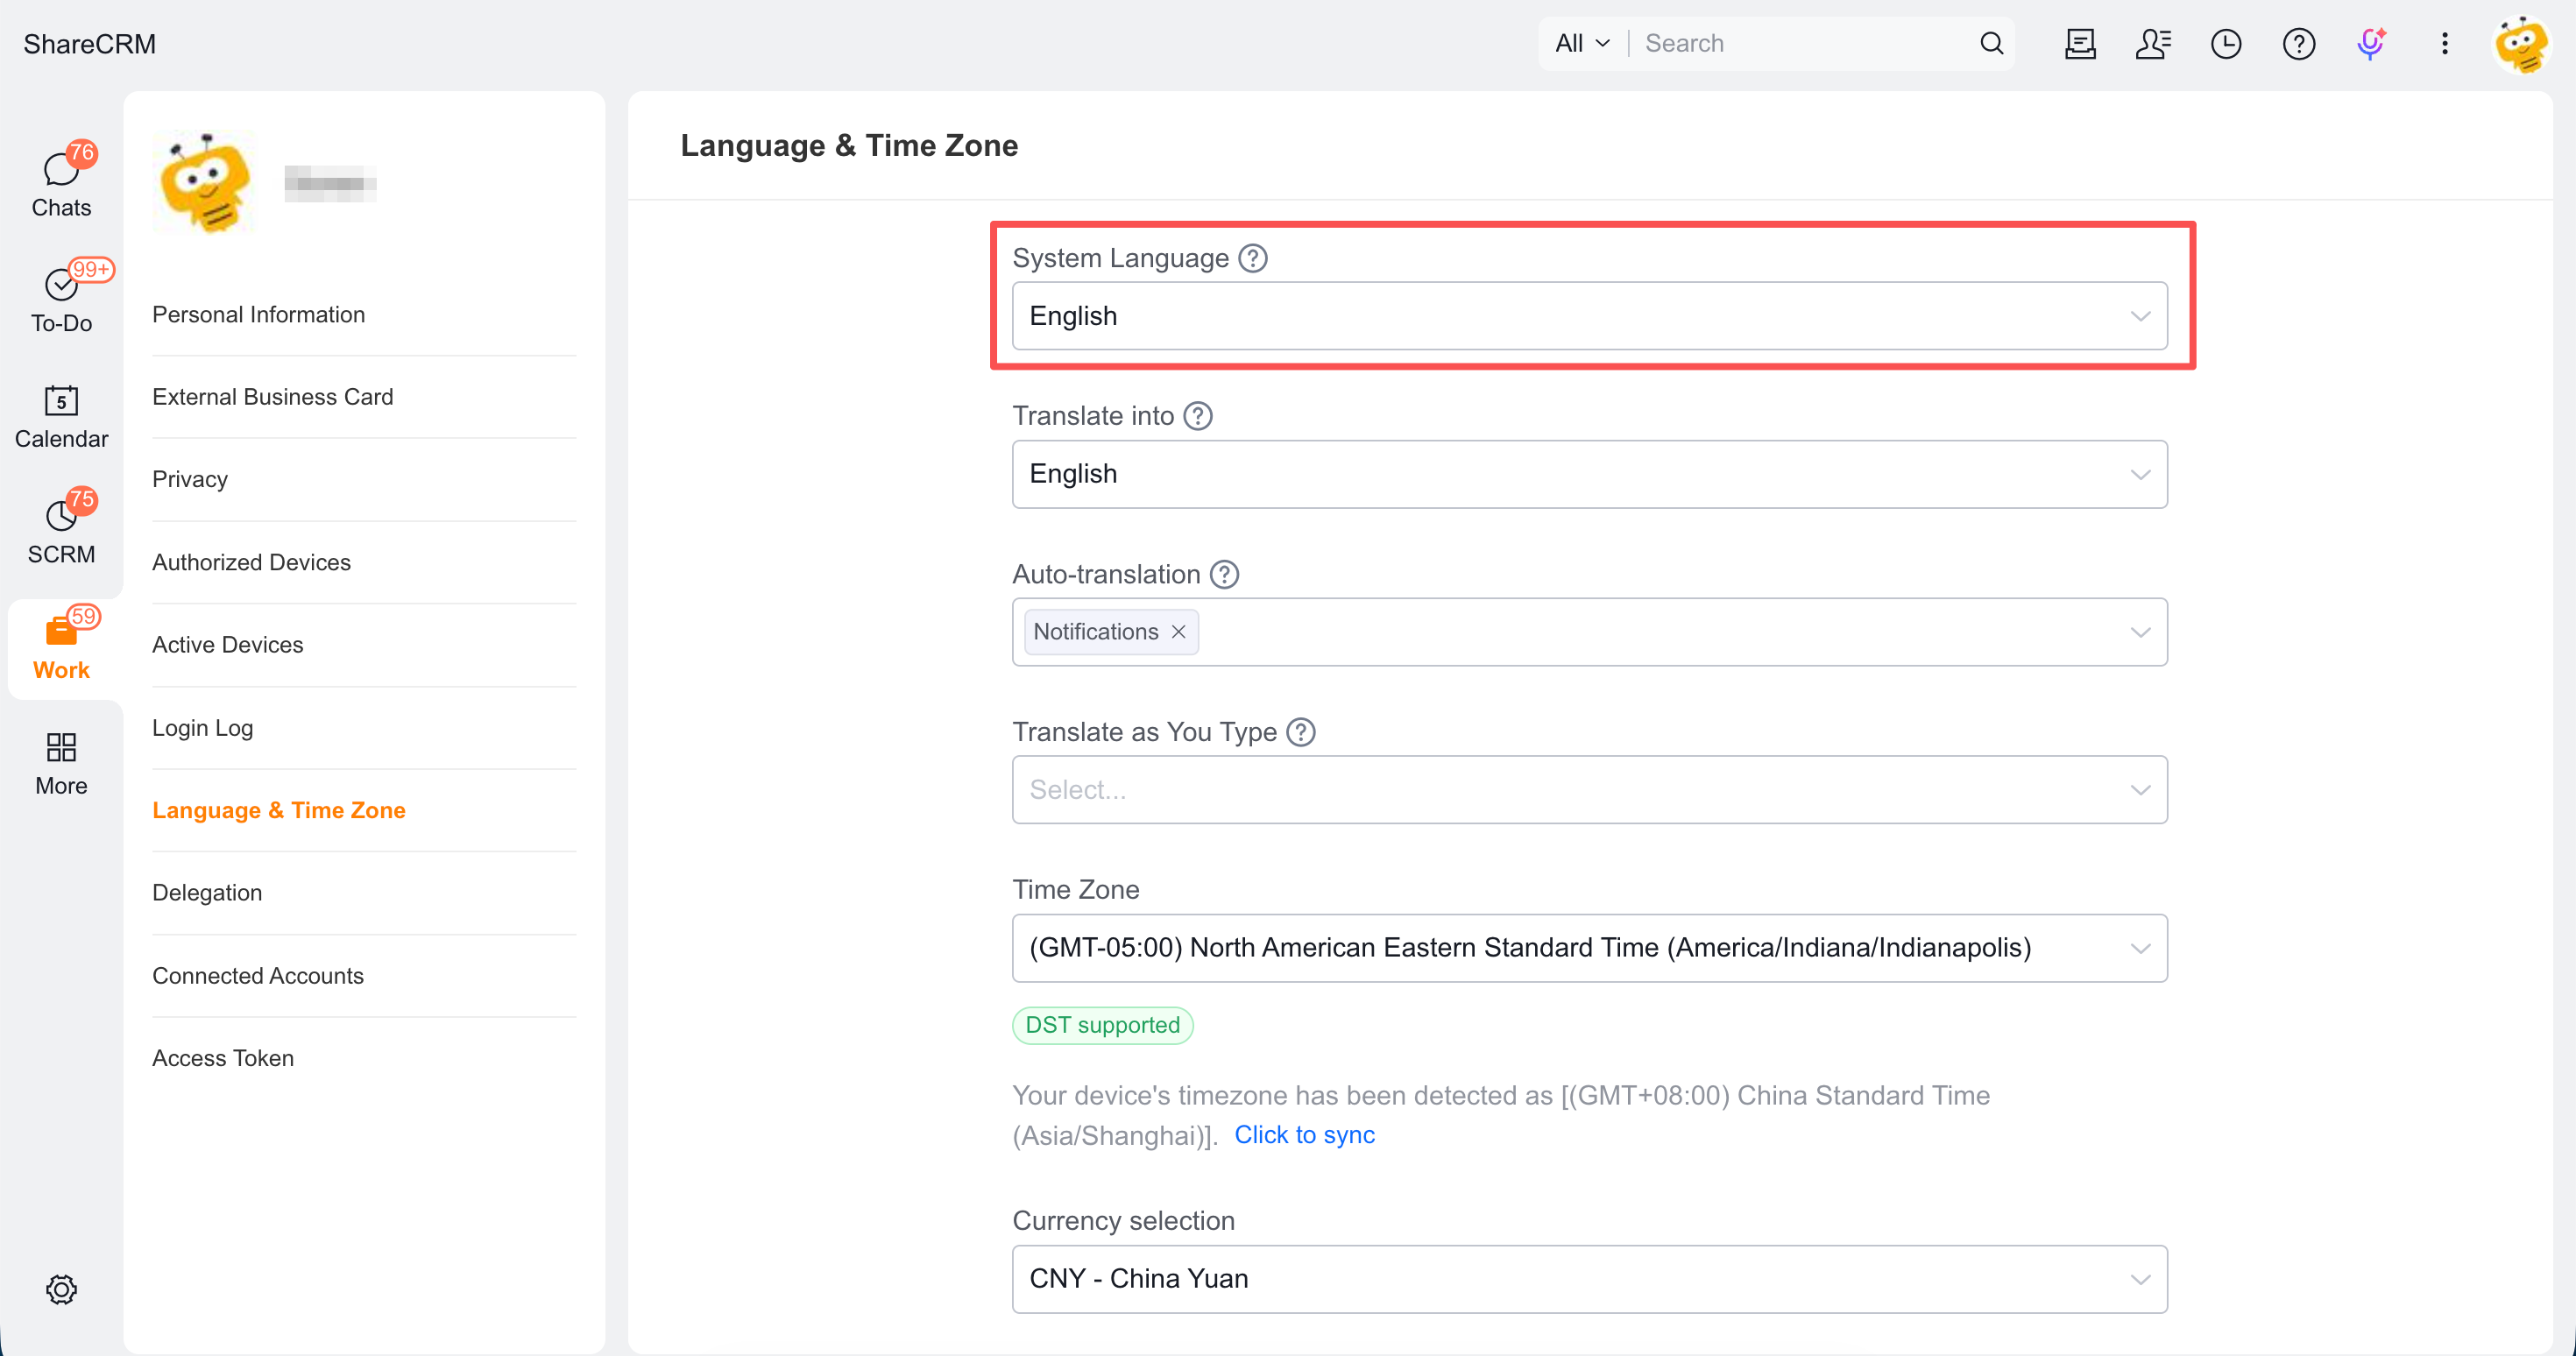The image size is (2576, 1356).
Task: Open the notes icon in top bar
Action: [2080, 43]
